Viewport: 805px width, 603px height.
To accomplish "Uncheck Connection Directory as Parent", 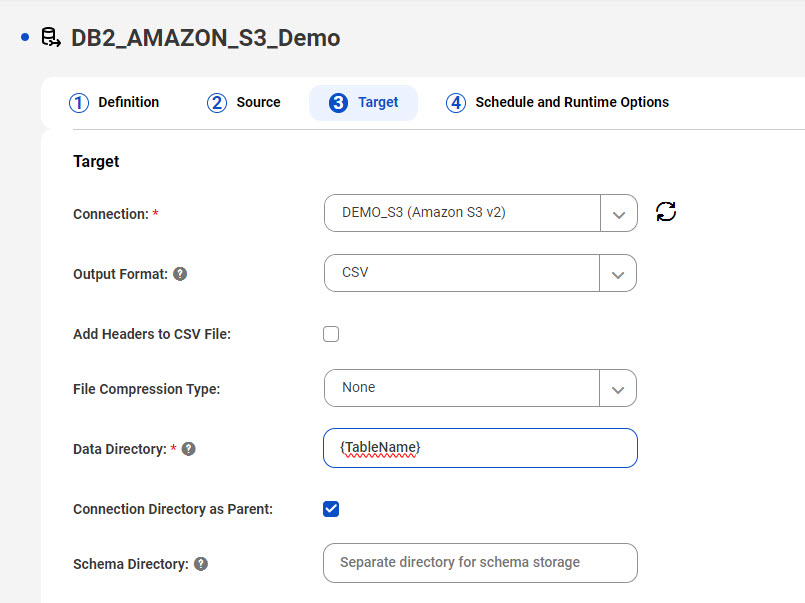I will (331, 509).
